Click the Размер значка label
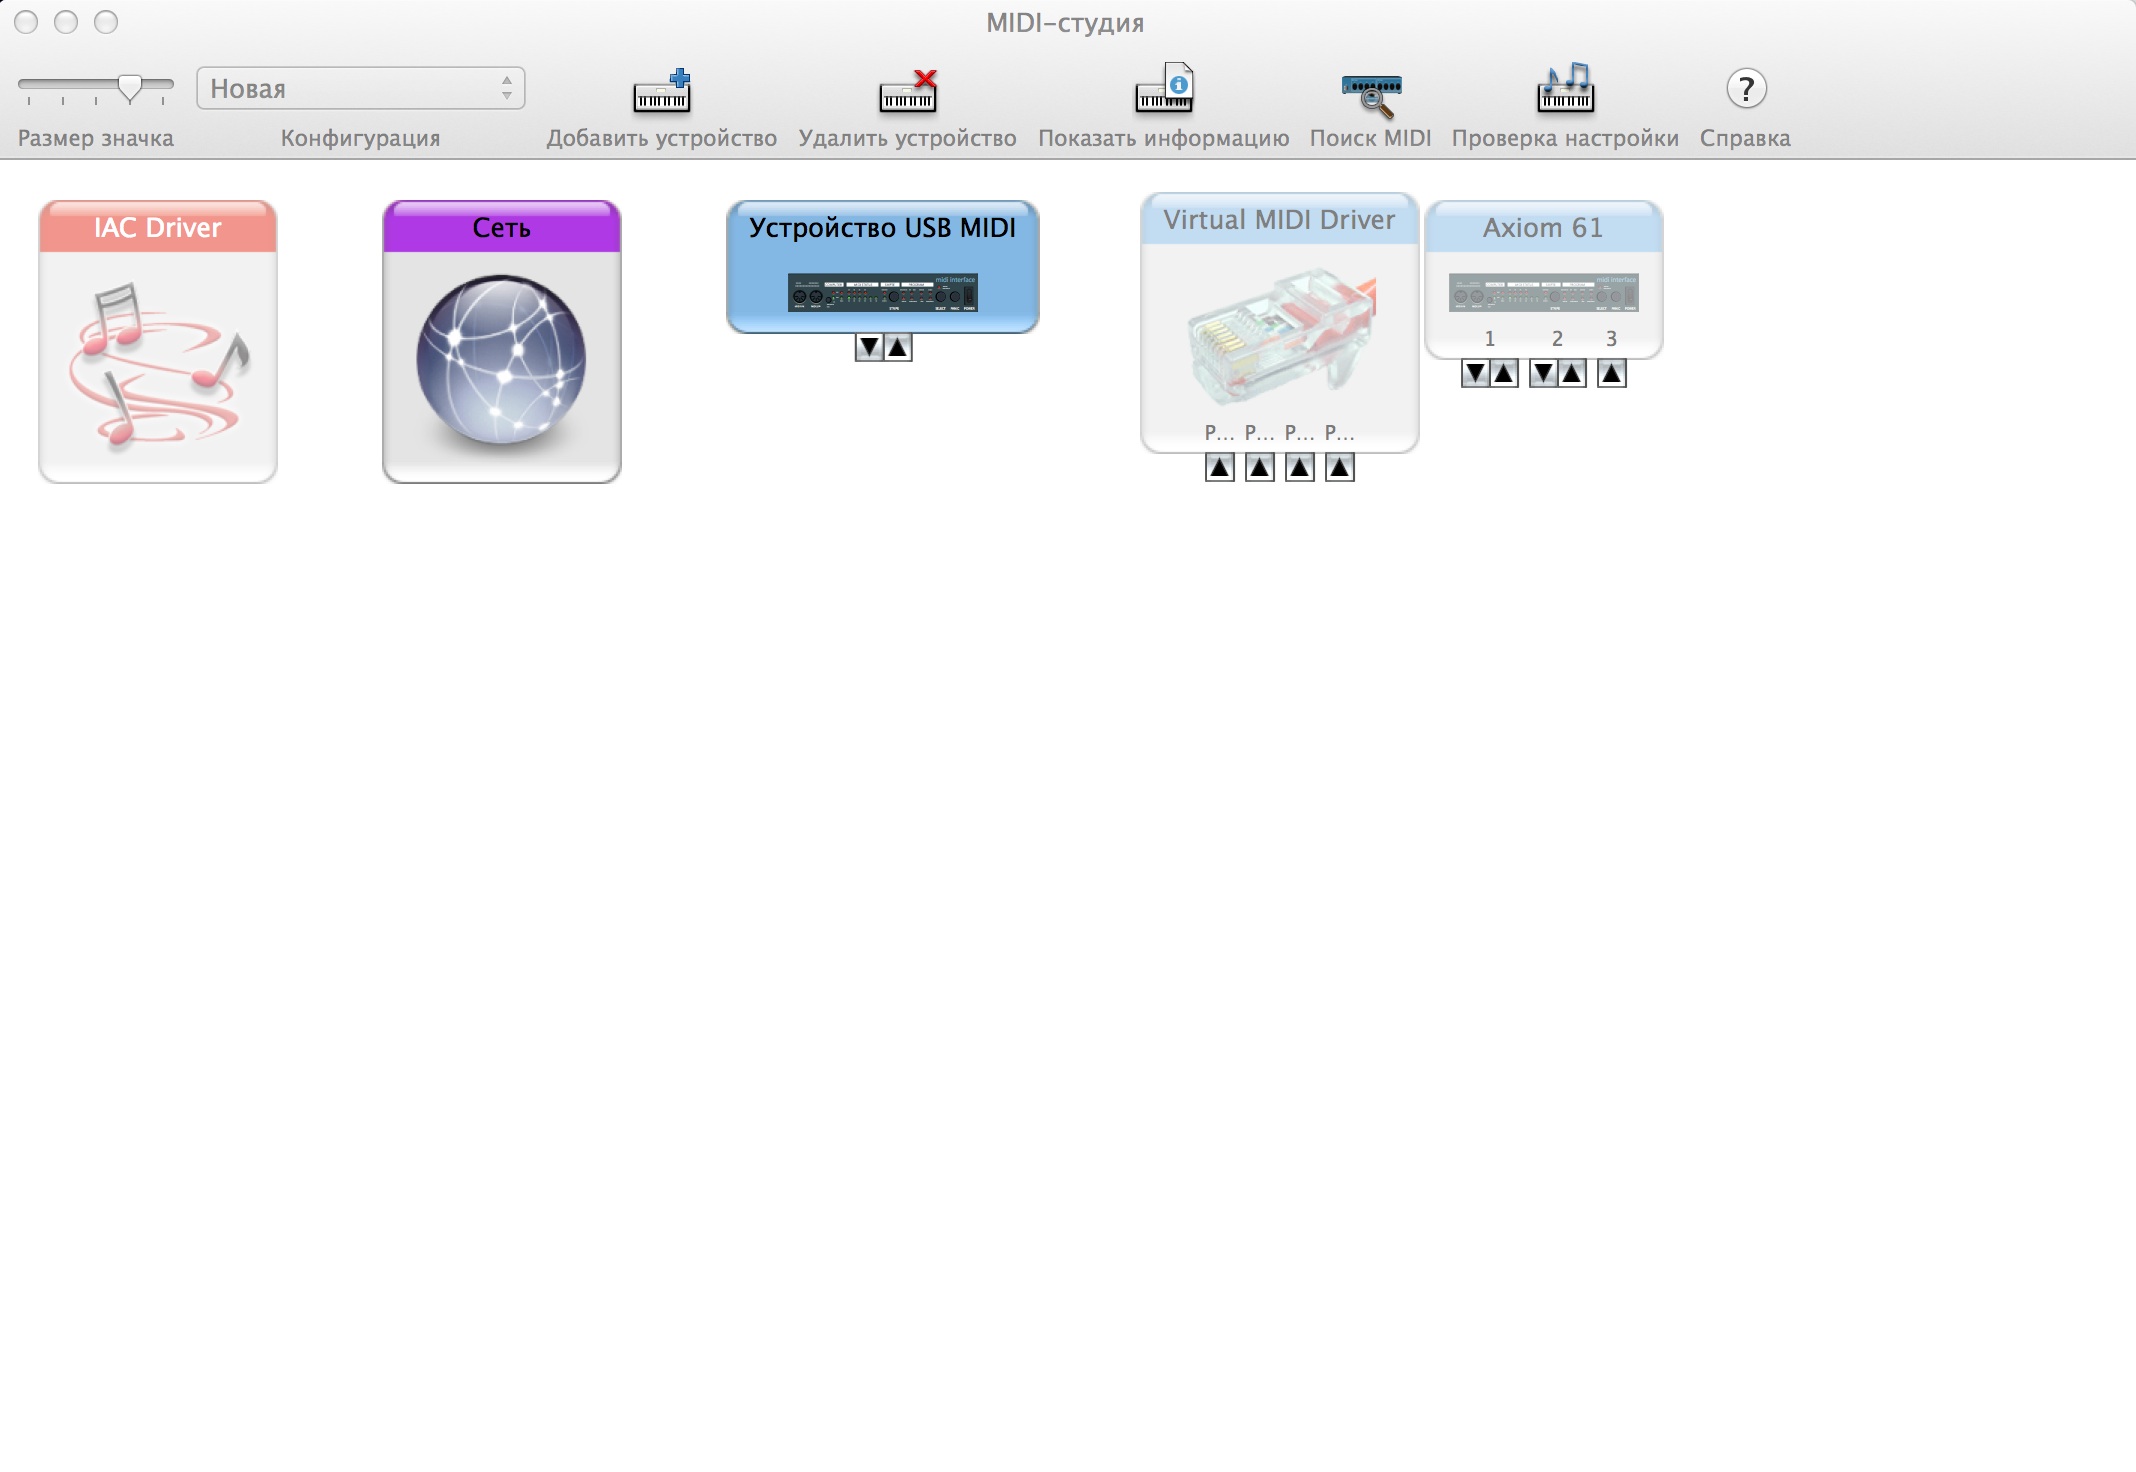This screenshot has height=1472, width=2136. point(96,138)
